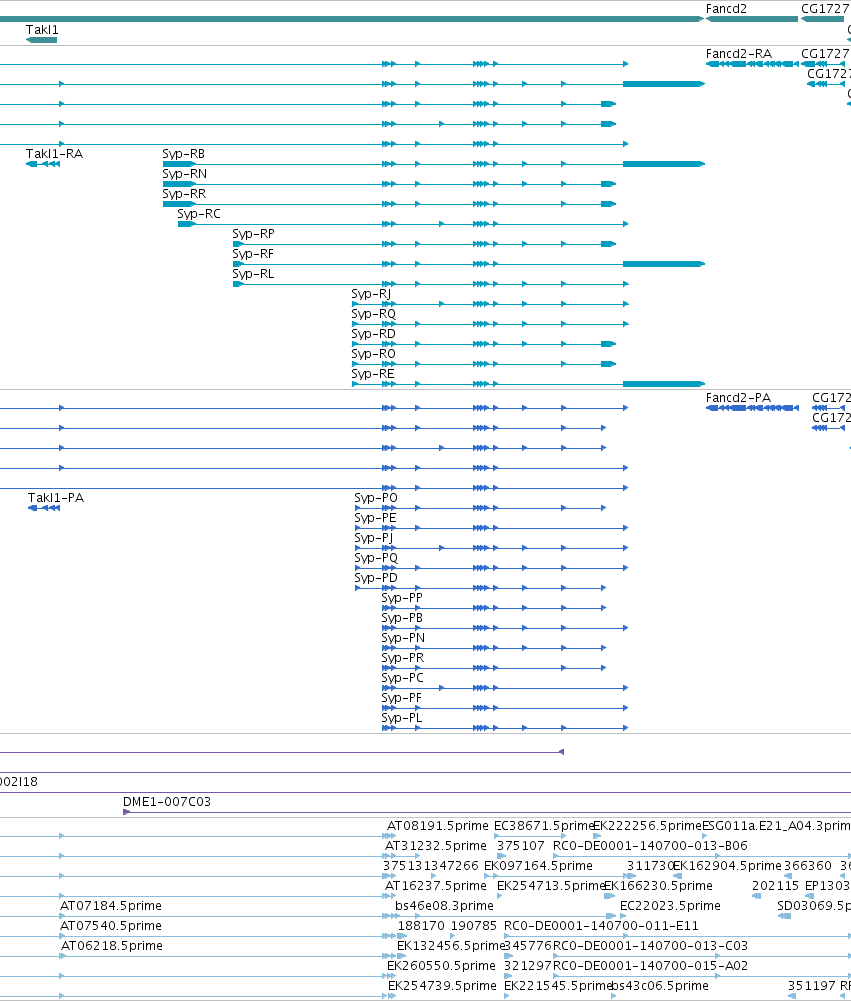Select the TakI1-RA transcript label

click(x=54, y=154)
